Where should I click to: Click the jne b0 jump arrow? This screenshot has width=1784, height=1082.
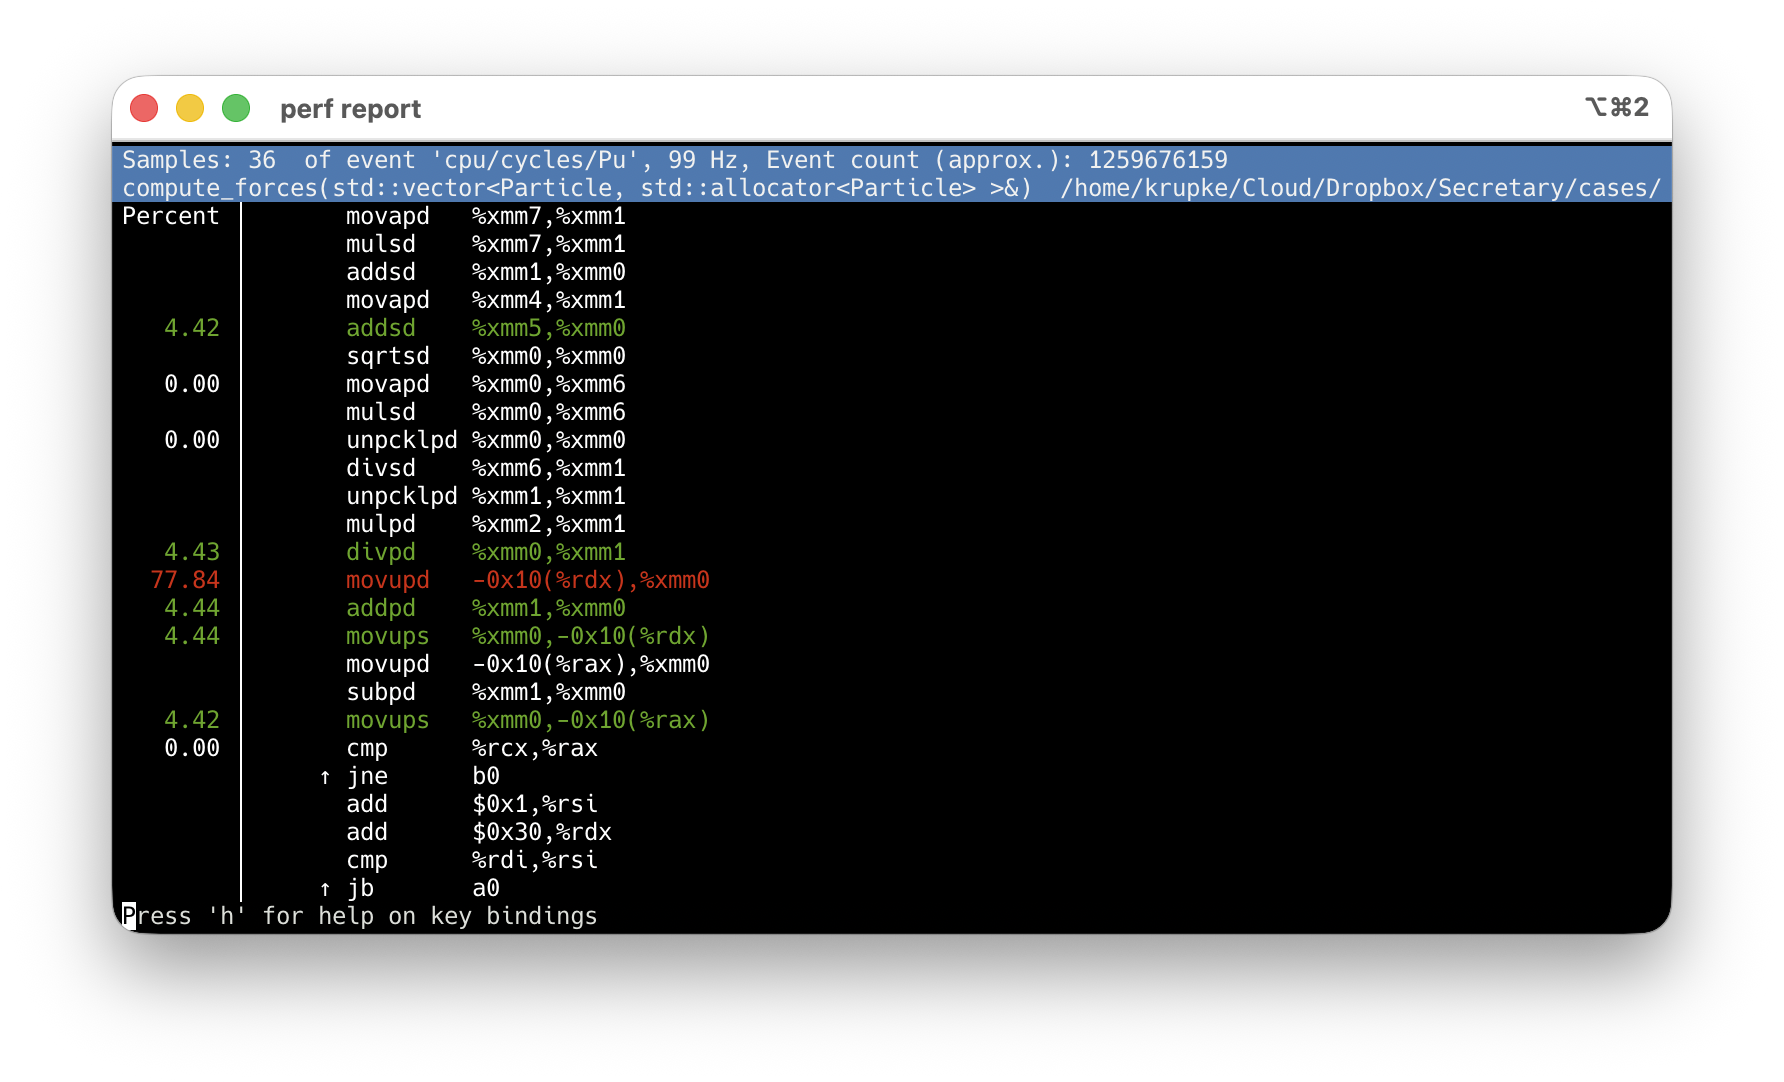[x=325, y=777]
